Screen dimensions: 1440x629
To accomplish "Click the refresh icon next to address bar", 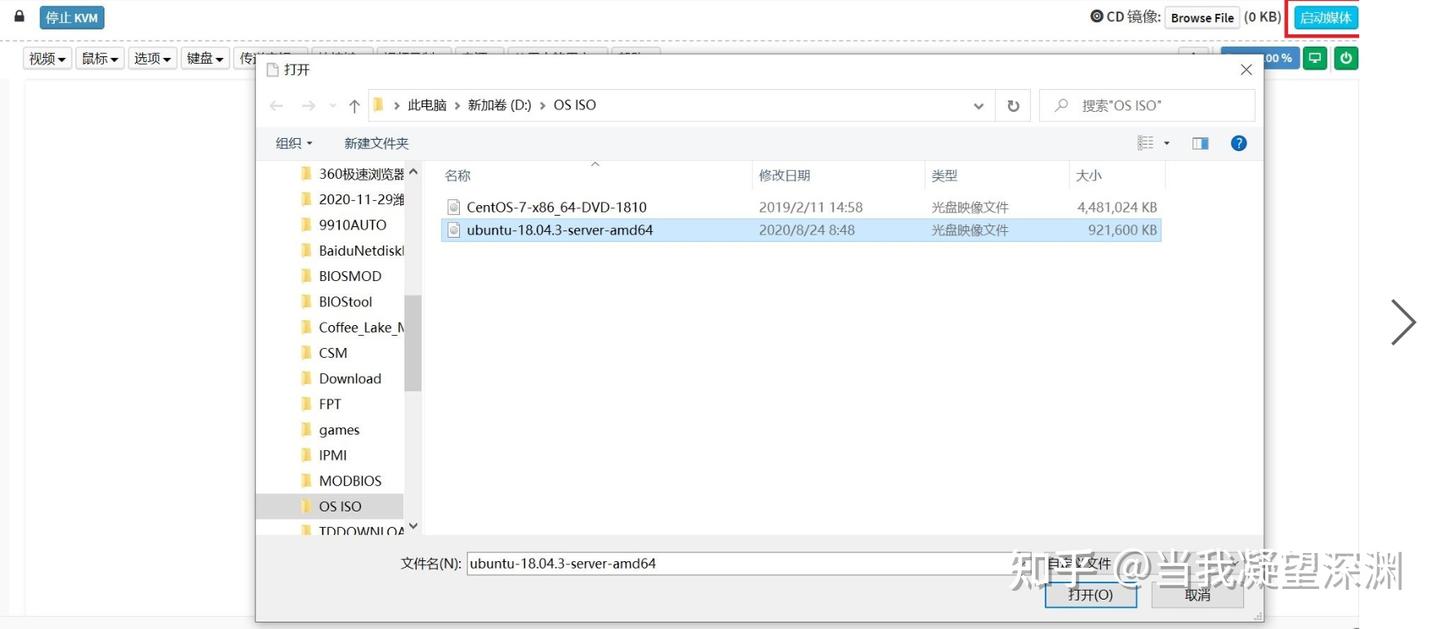I will click(x=1012, y=105).
